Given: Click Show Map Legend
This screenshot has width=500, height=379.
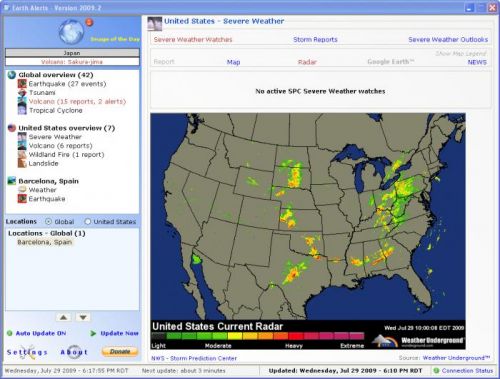Looking at the screenshot, I should pos(461,54).
